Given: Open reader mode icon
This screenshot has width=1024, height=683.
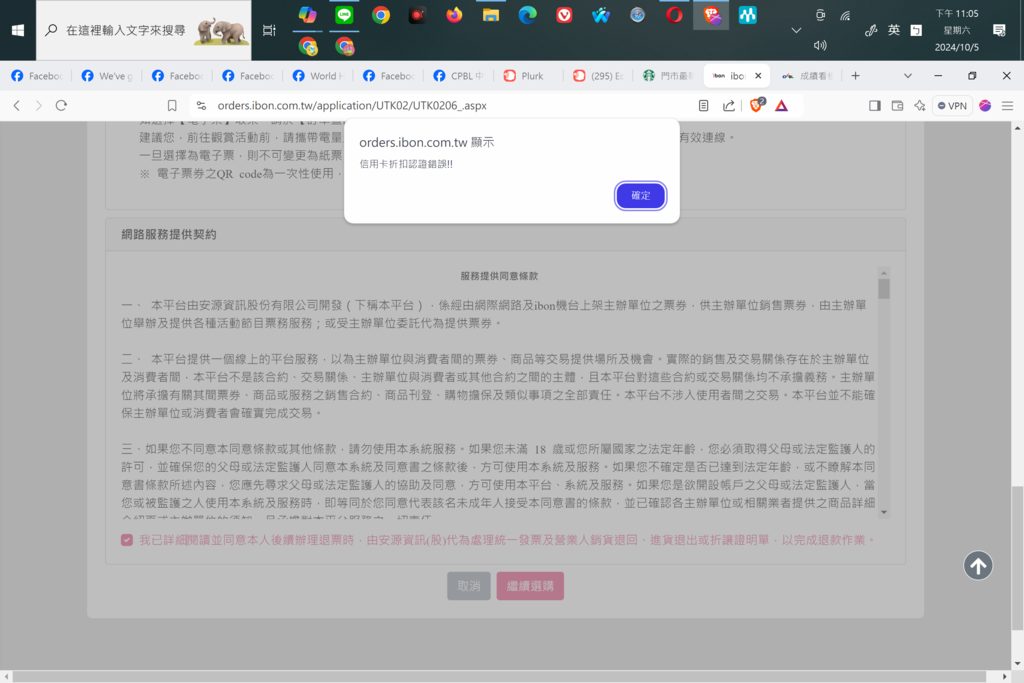Looking at the screenshot, I should point(703,105).
